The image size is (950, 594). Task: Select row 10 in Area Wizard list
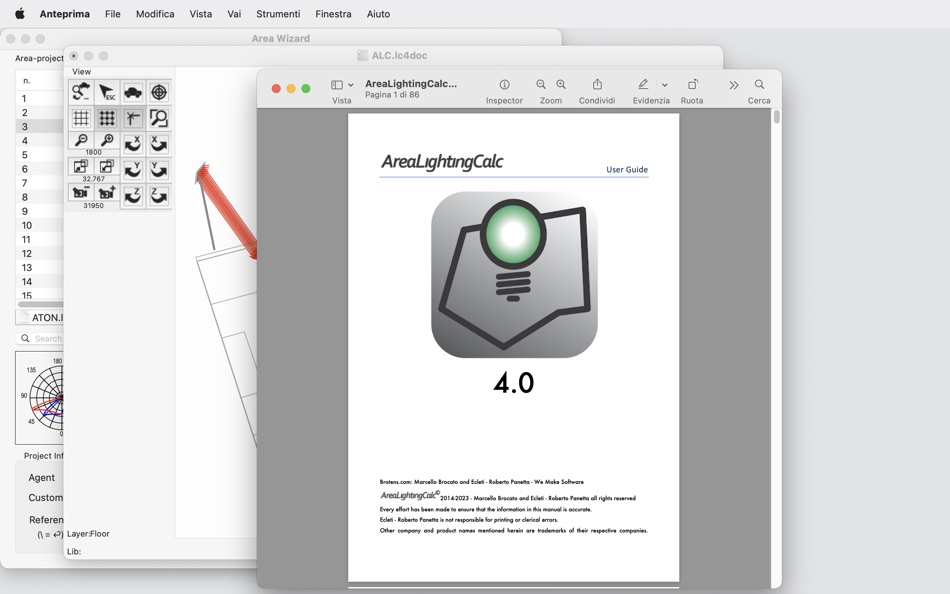(39, 225)
